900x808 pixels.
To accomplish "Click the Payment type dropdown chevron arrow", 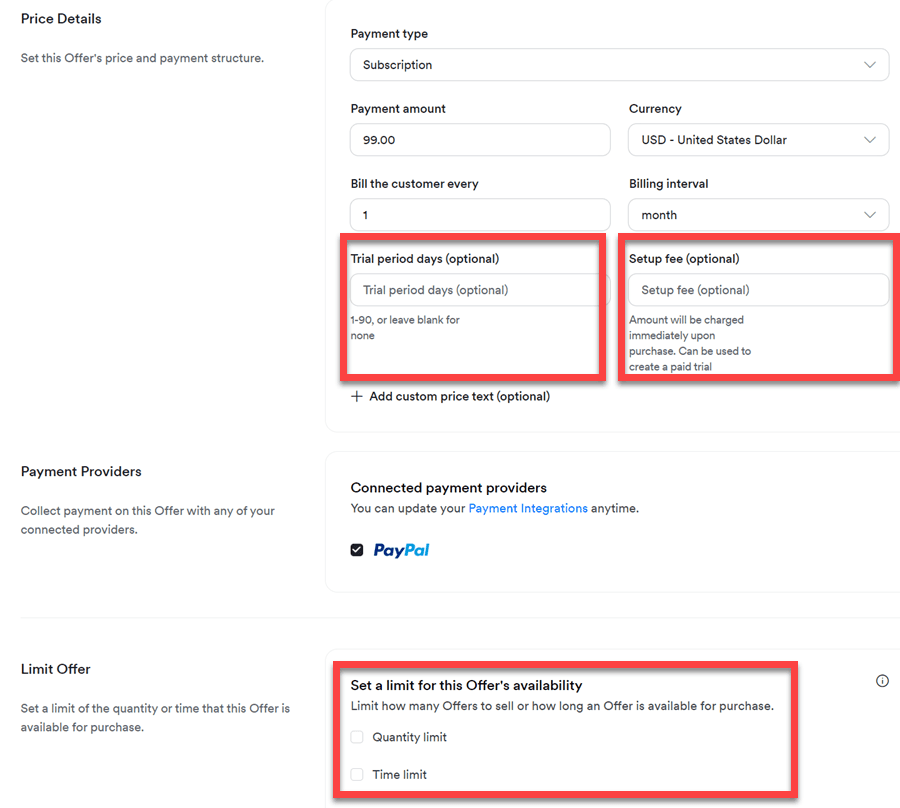I will [869, 65].
